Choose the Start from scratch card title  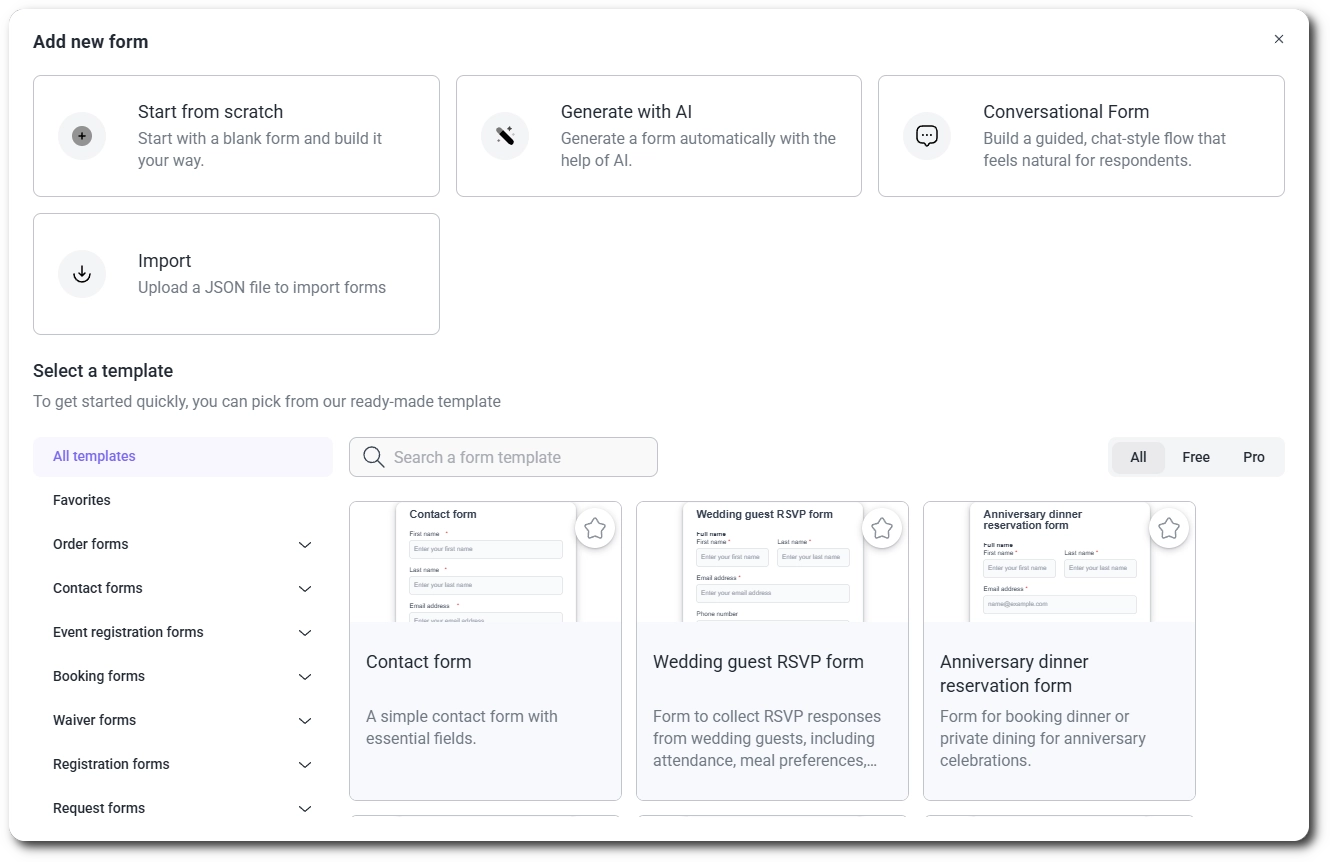point(210,112)
